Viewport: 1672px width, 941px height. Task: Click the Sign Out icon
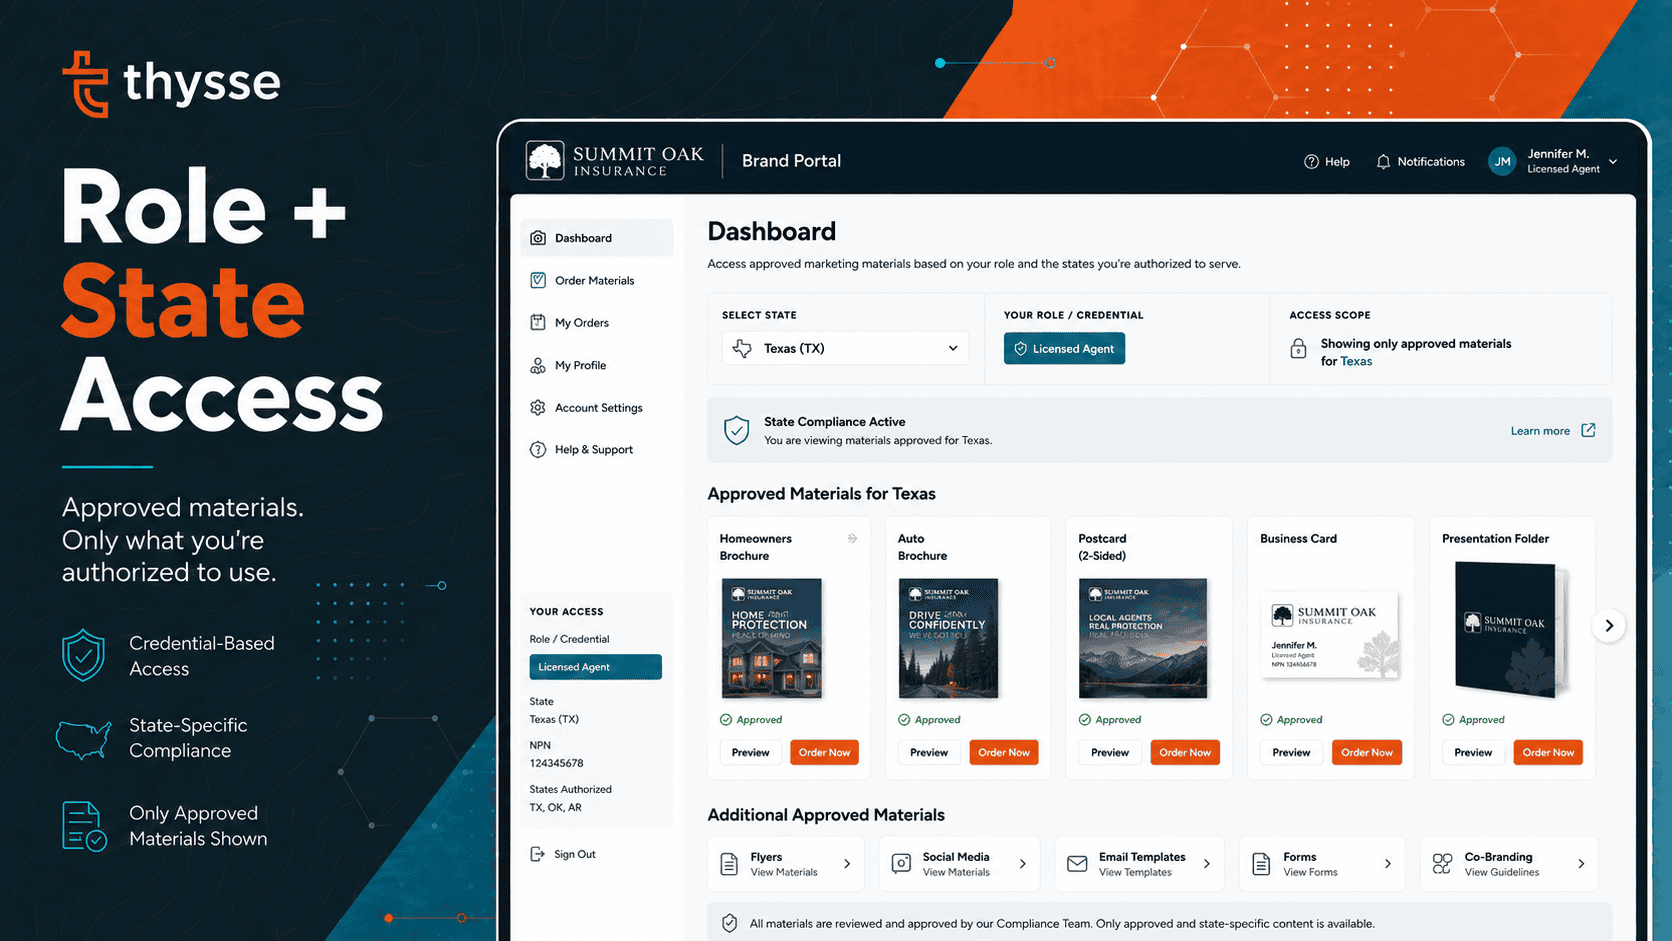point(537,854)
